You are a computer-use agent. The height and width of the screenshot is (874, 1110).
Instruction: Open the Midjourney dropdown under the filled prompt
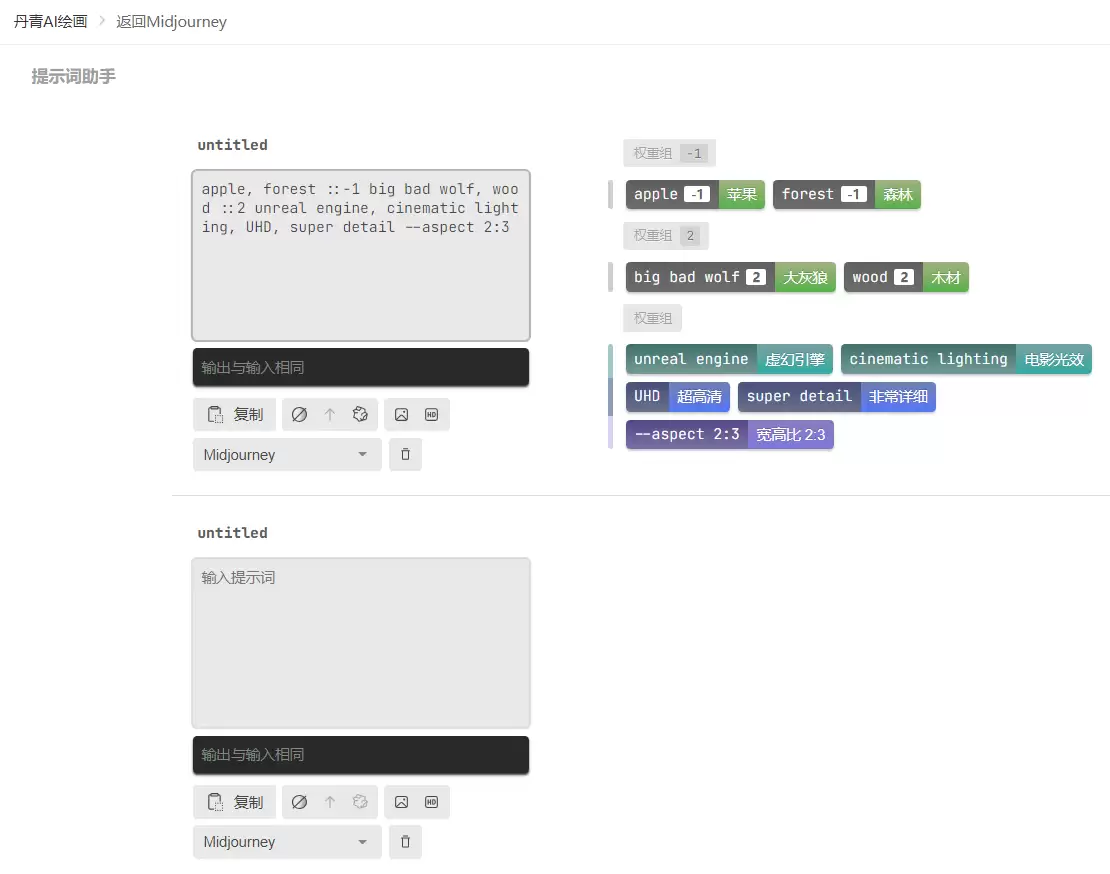click(x=287, y=454)
